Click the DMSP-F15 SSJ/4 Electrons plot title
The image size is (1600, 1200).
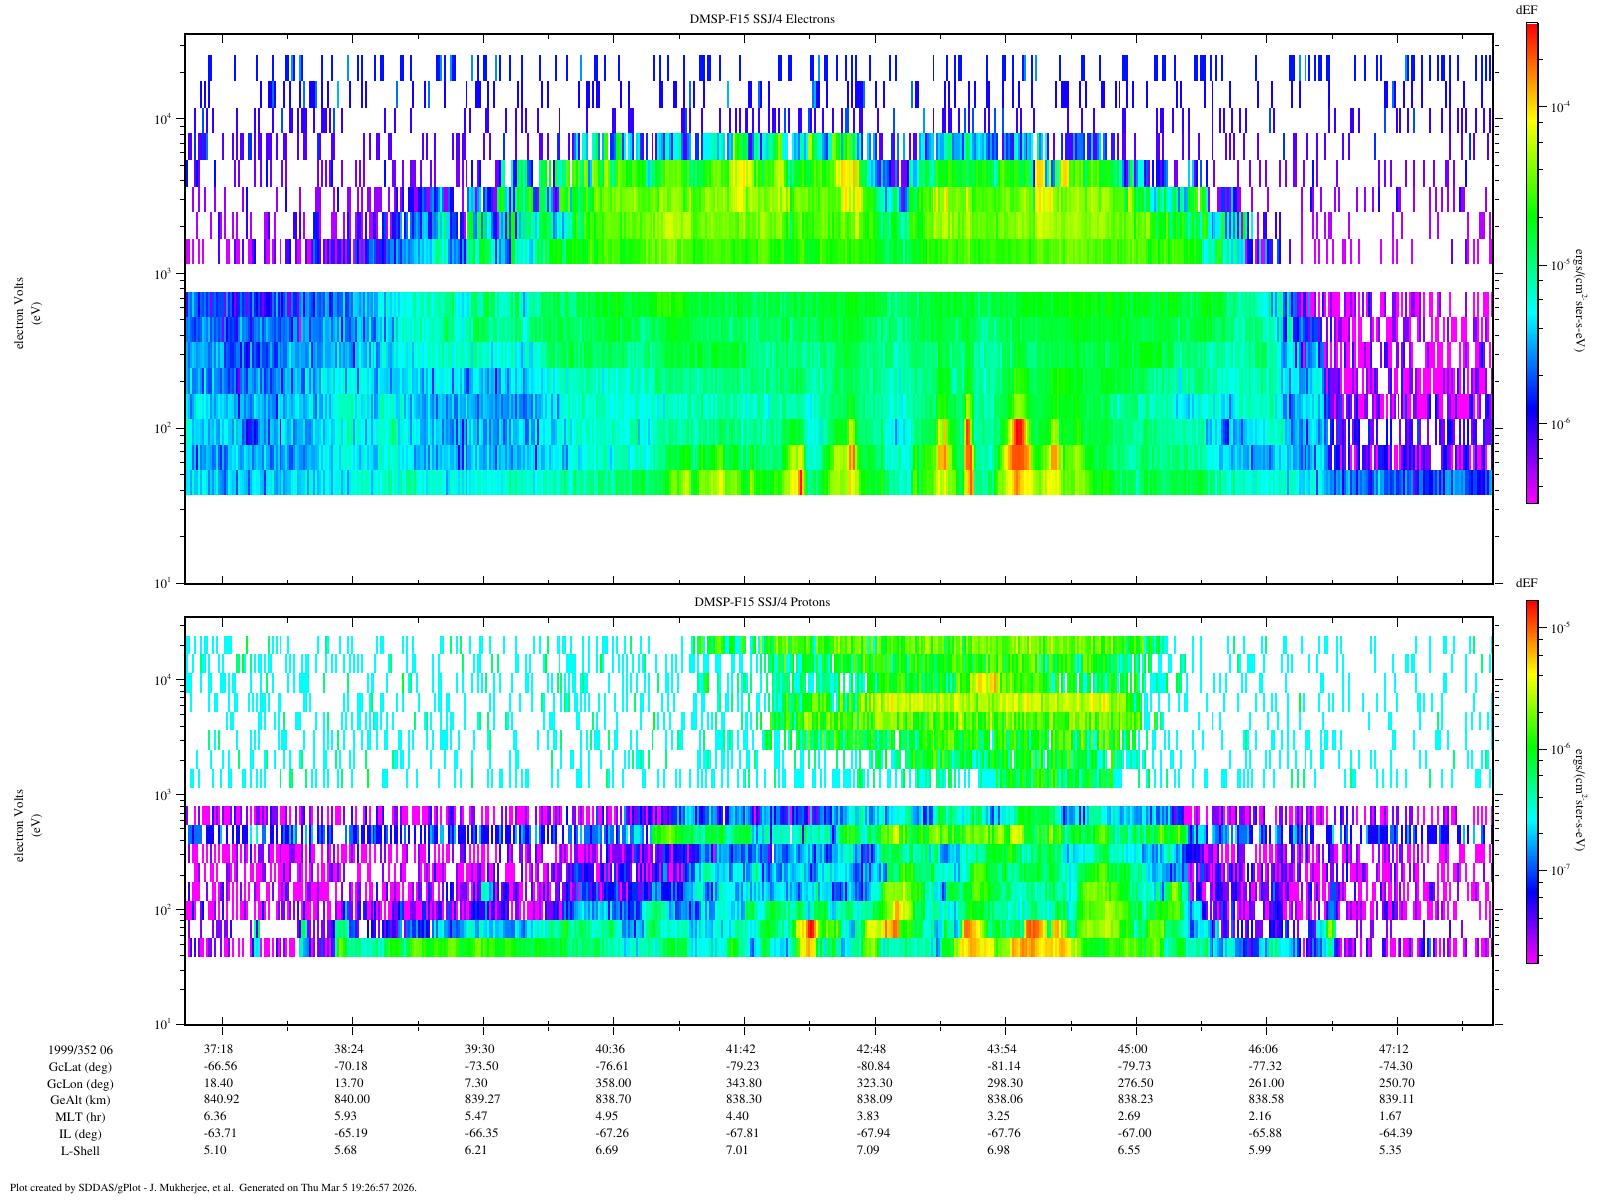tap(762, 19)
